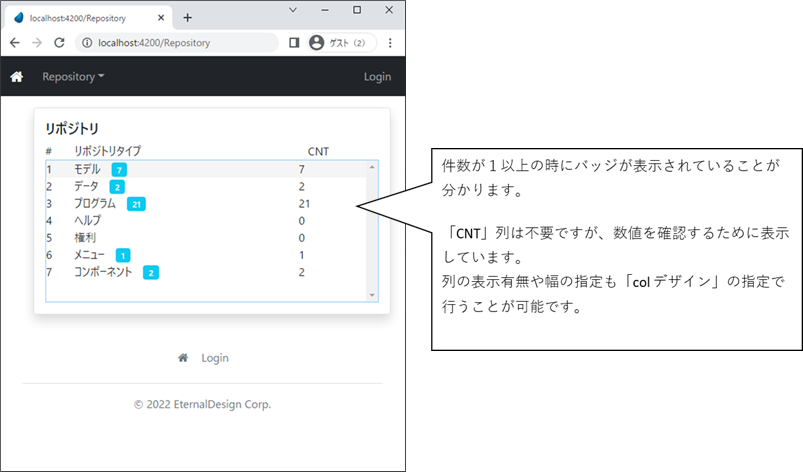The width and height of the screenshot is (803, 472).
Task: Open the tab search chevron in the title bar
Action: click(292, 9)
